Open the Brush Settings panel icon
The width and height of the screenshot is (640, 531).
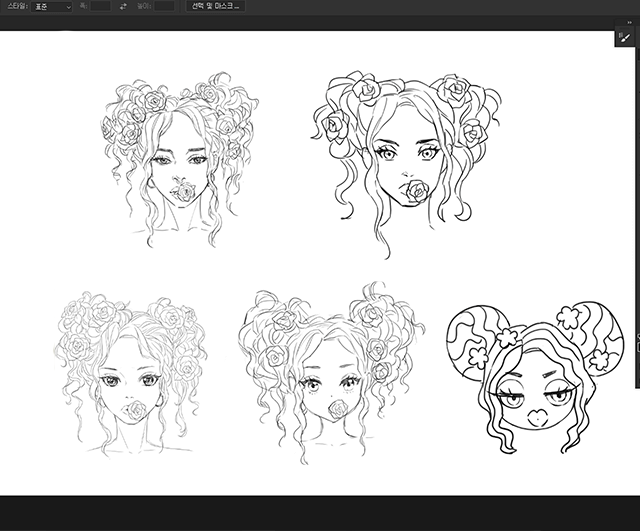[x=624, y=38]
